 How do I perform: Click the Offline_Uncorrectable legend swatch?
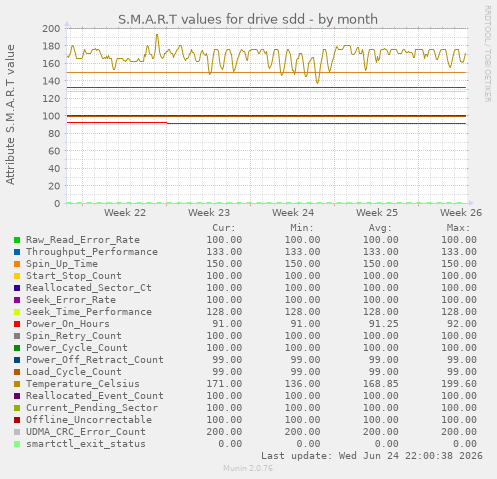[x=17, y=420]
